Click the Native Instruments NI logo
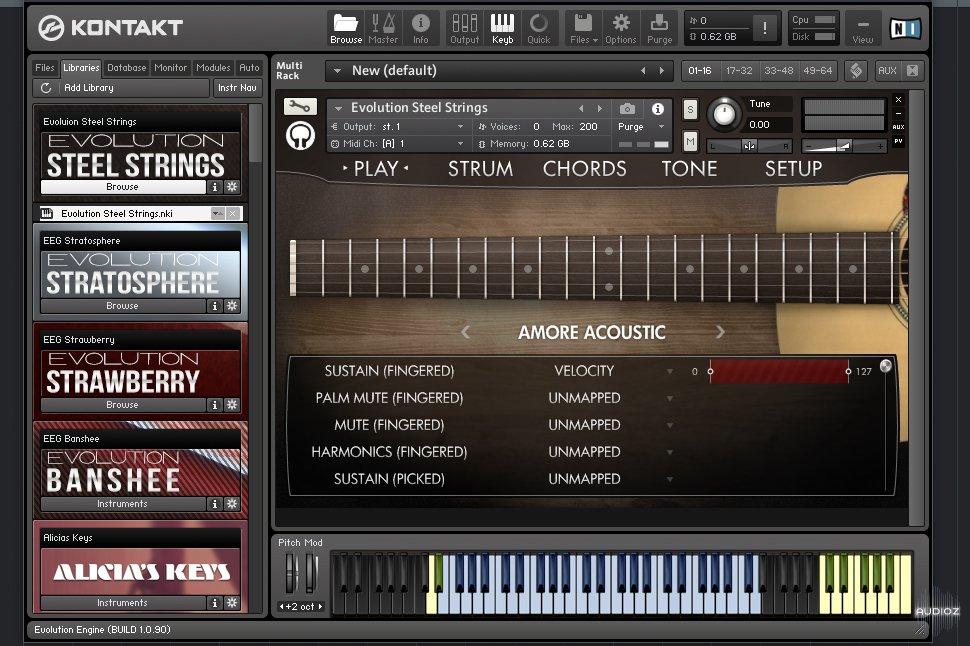The width and height of the screenshot is (970, 646). (905, 28)
